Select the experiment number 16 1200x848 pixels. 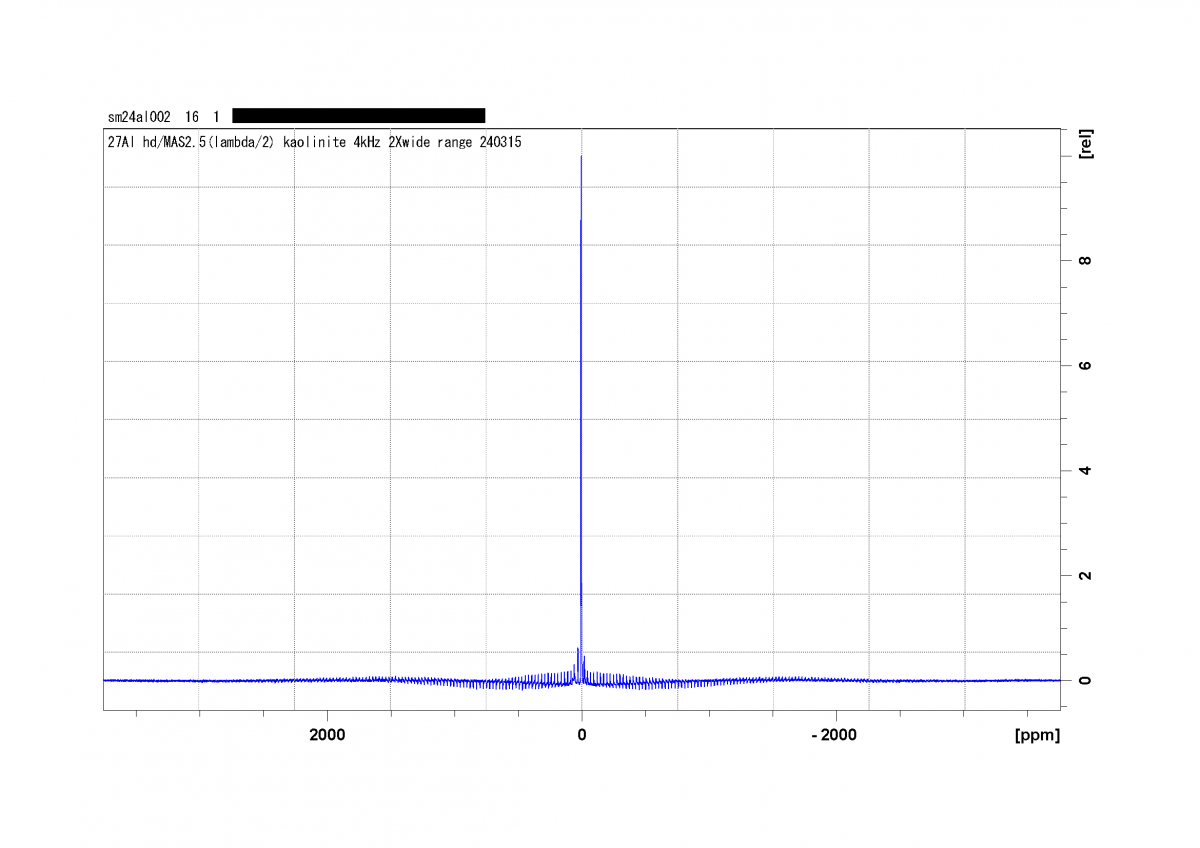(192, 117)
